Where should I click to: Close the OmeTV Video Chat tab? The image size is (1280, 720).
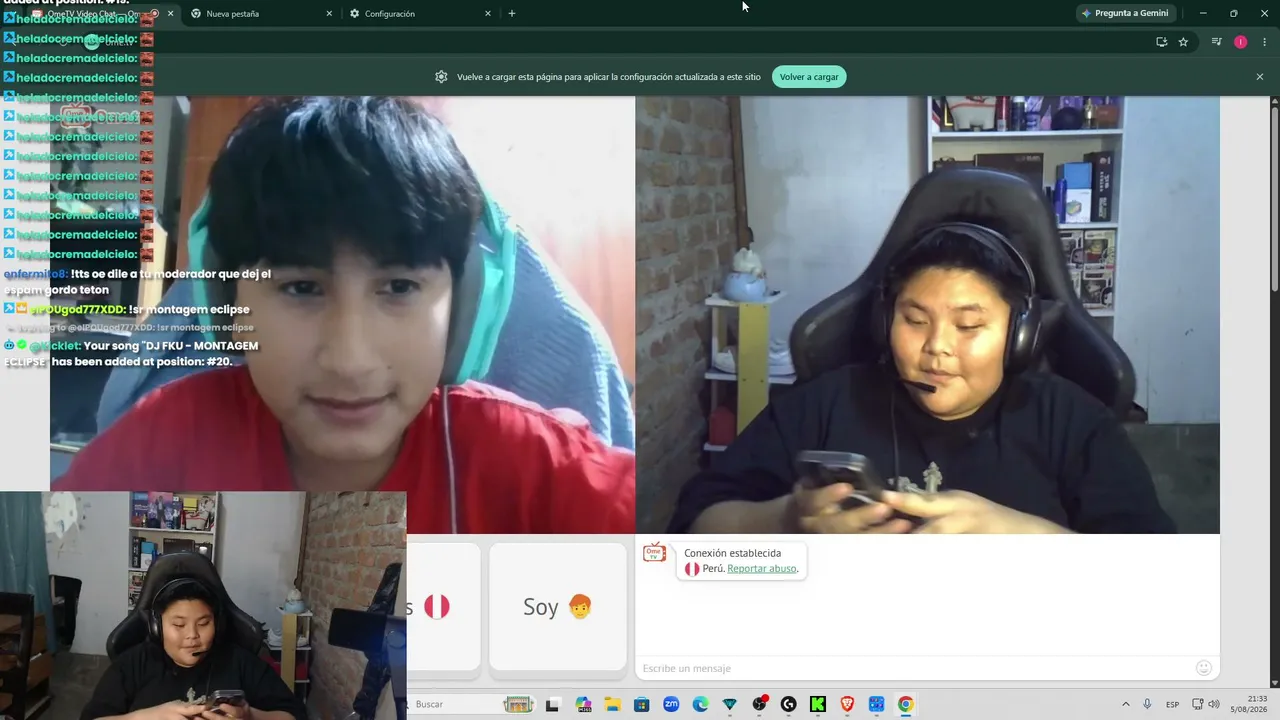tap(170, 13)
